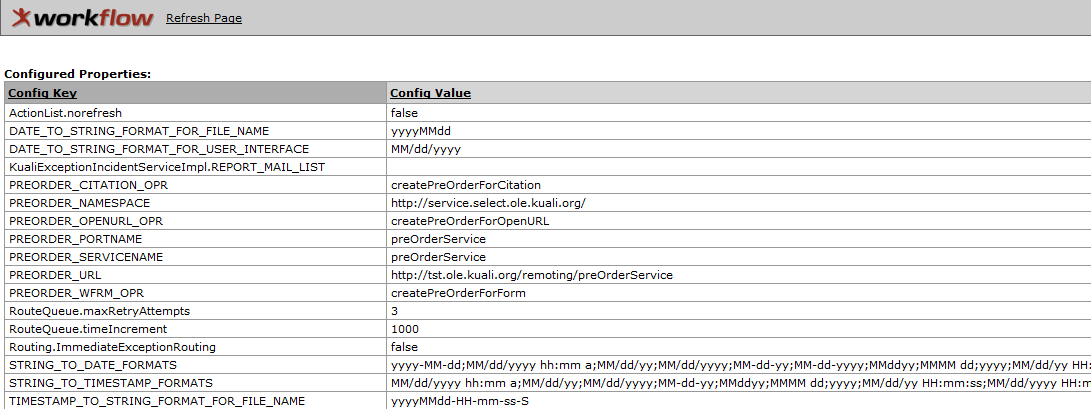Image resolution: width=1091 pixels, height=409 pixels.
Task: Sort by Config Value column header
Action: point(430,93)
